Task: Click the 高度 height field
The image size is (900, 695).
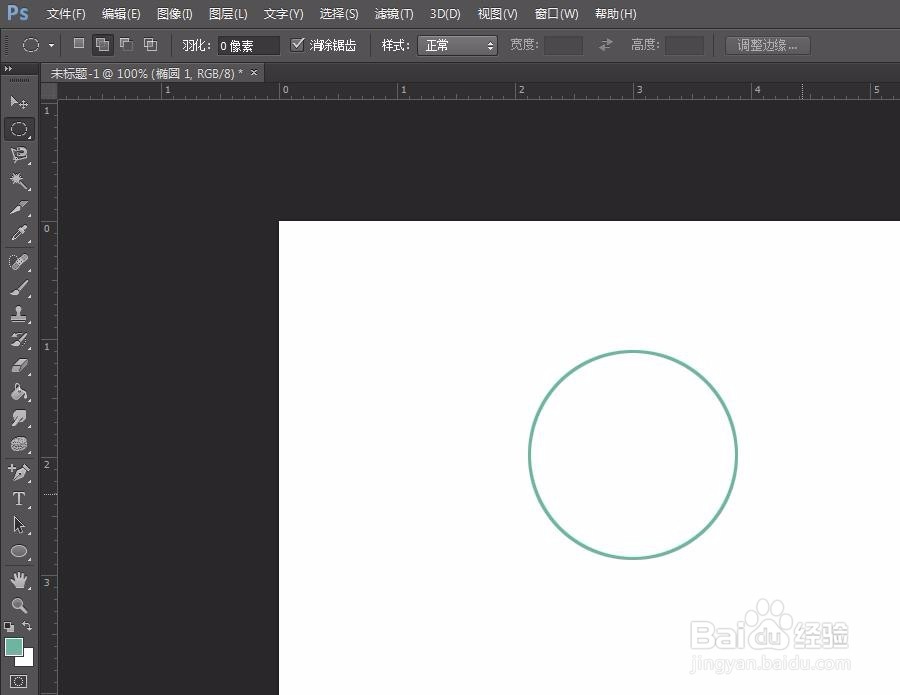Action: pos(684,45)
